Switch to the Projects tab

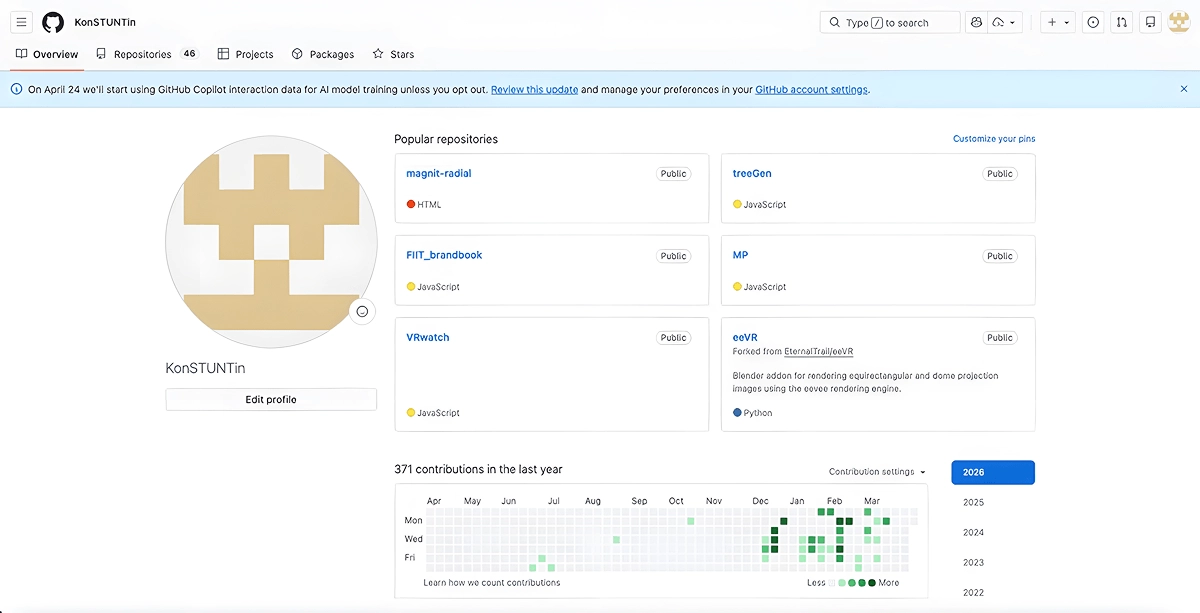[246, 54]
